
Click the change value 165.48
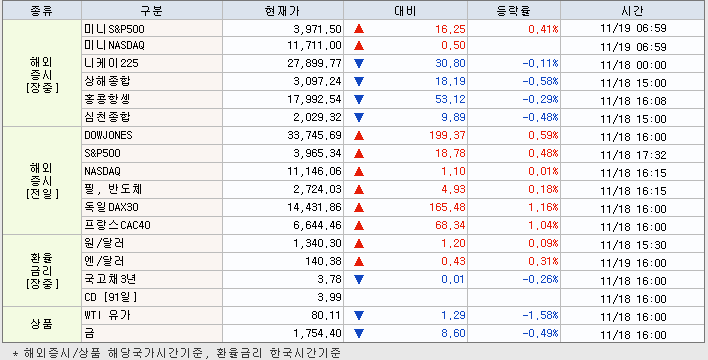[x=447, y=207]
